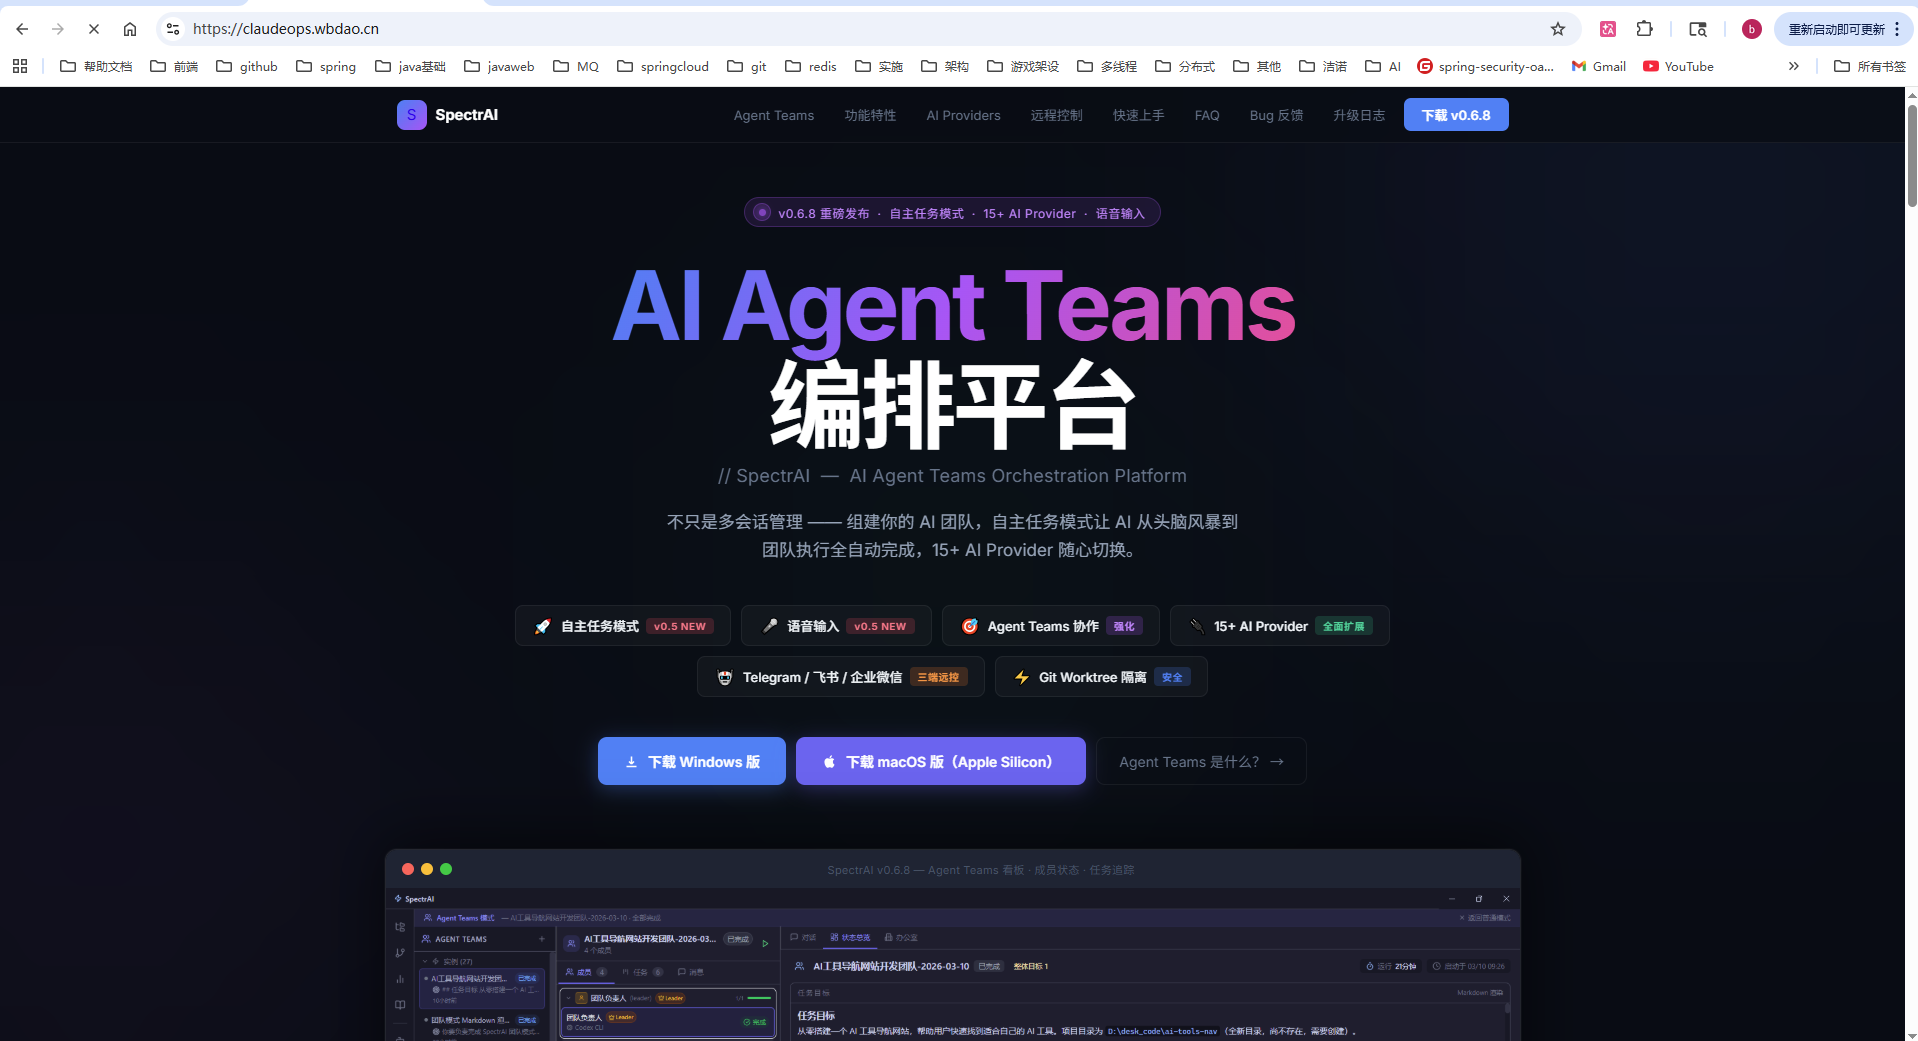The image size is (1918, 1041).
Task: Open the github bookmark folder
Action: pyautogui.click(x=247, y=66)
